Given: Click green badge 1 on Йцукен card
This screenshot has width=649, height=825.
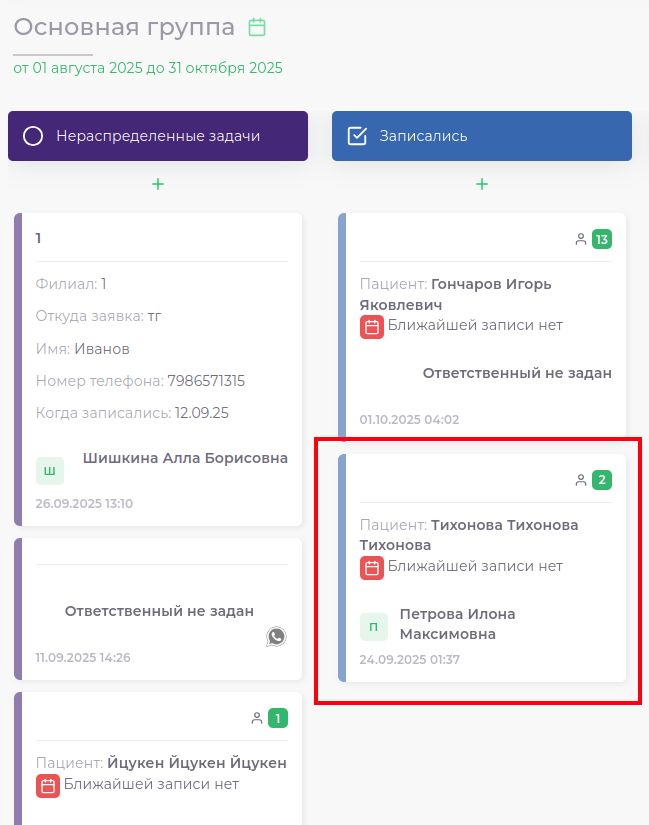Looking at the screenshot, I should pyautogui.click(x=277, y=718).
